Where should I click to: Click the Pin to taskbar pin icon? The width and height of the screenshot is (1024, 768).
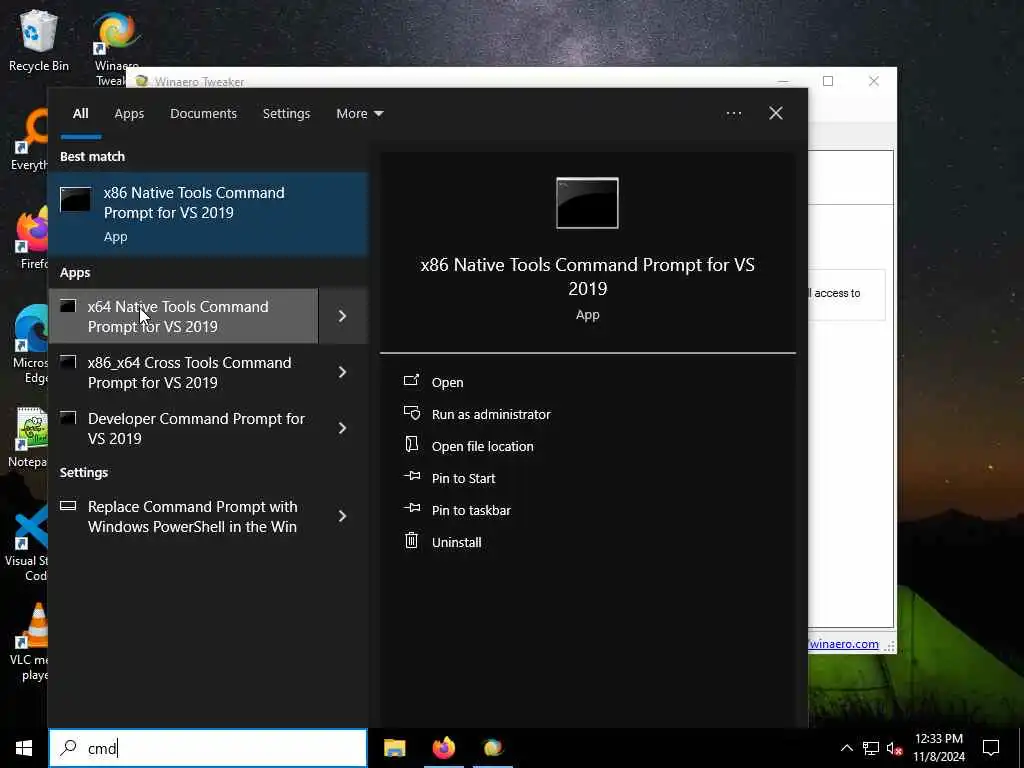(x=411, y=508)
